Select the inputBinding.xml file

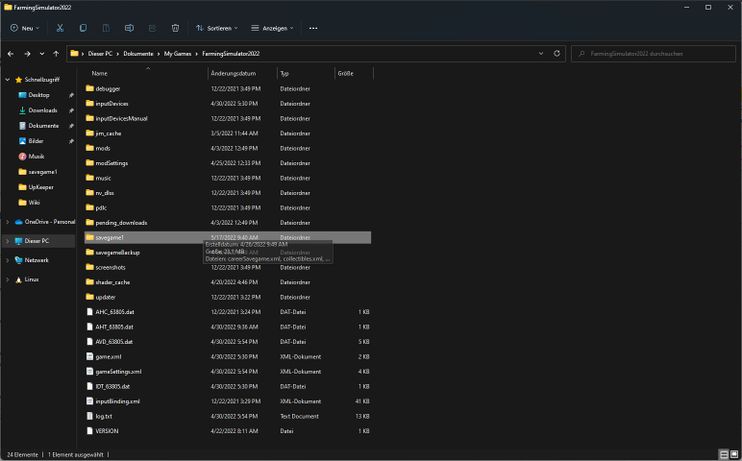(x=117, y=401)
